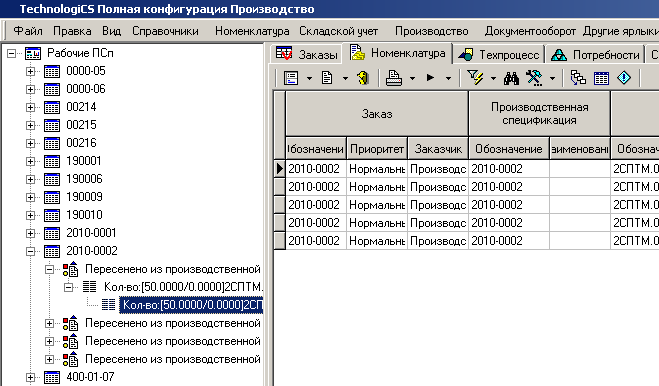
Task: Click the current-row arrow marker in the grid
Action: [280, 169]
